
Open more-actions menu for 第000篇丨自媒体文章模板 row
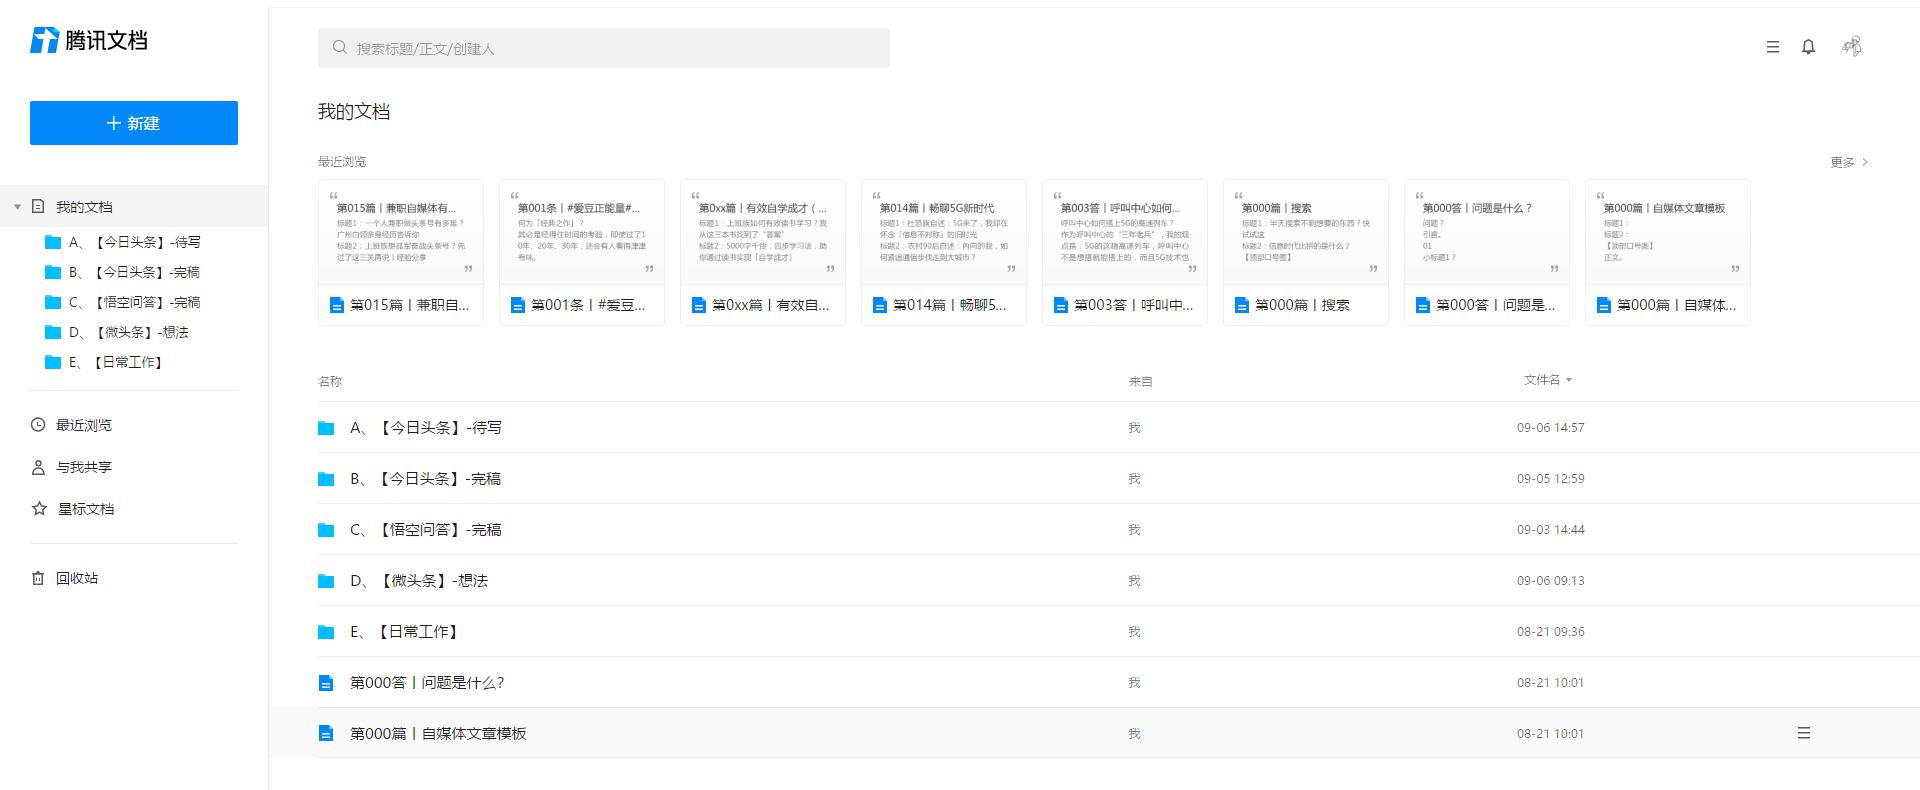pyautogui.click(x=1804, y=733)
